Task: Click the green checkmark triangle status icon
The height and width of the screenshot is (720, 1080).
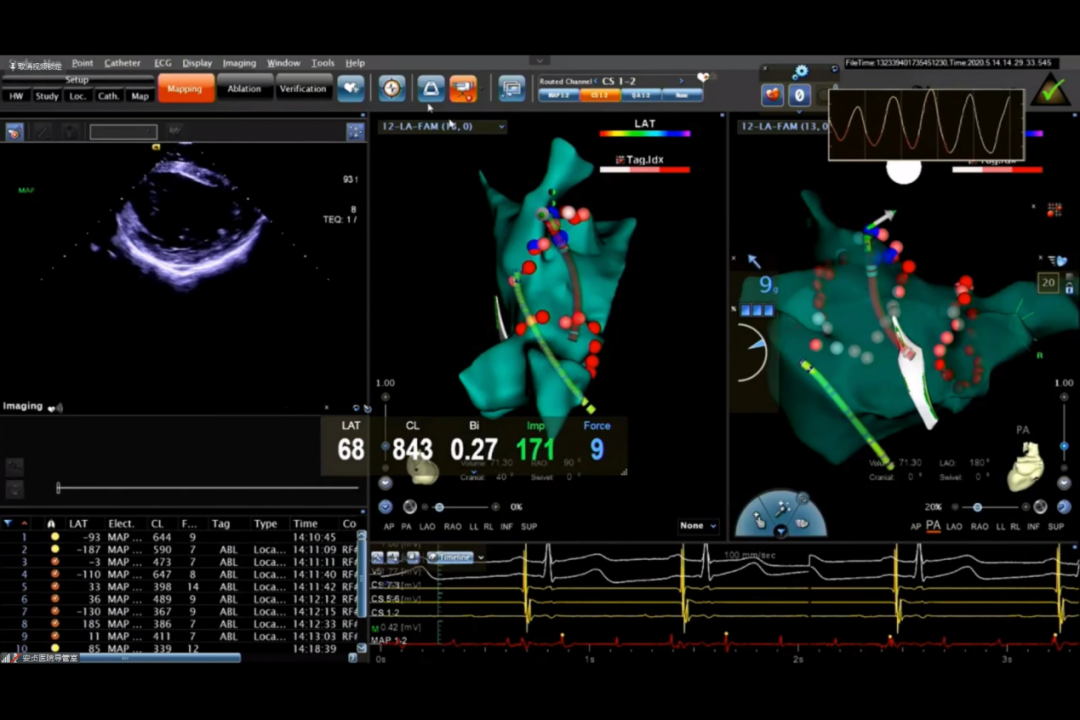Action: [1049, 91]
